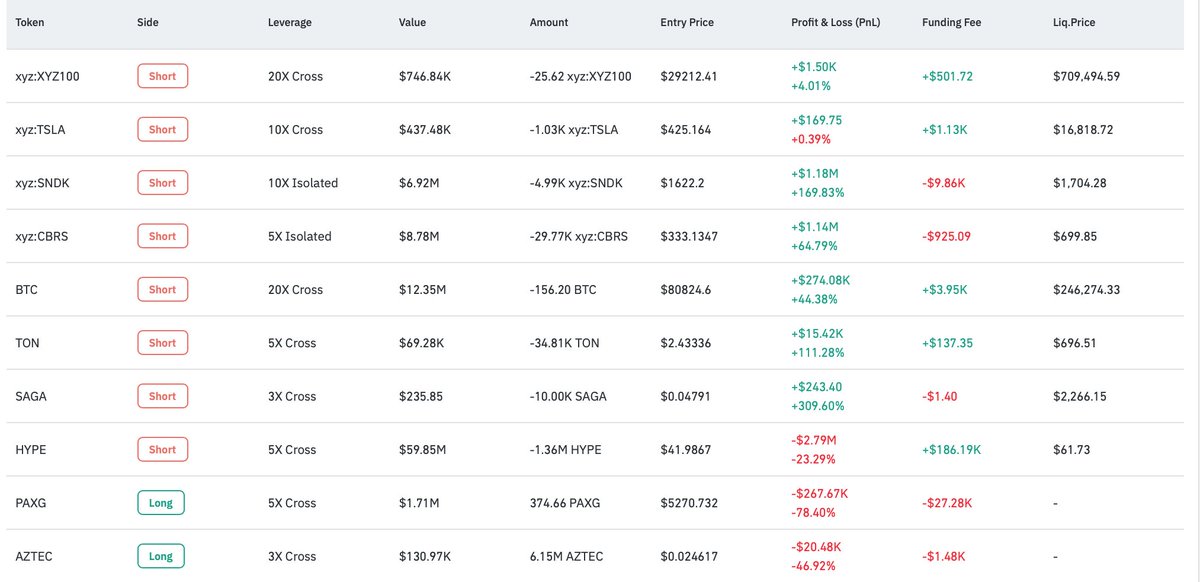Click the -$9.86K funding fee
The height and width of the screenshot is (582, 1200).
pyautogui.click(x=946, y=183)
